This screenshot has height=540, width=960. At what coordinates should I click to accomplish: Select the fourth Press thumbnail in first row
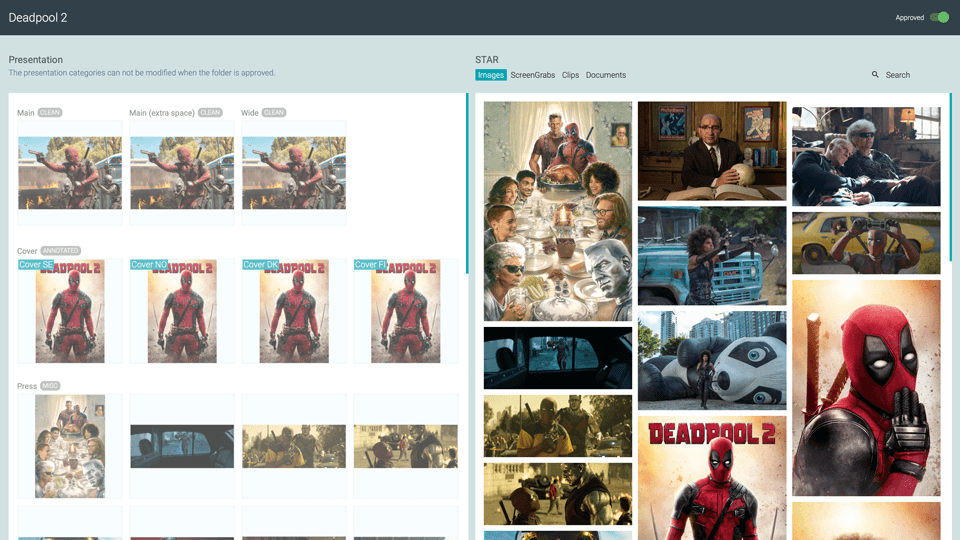405,446
